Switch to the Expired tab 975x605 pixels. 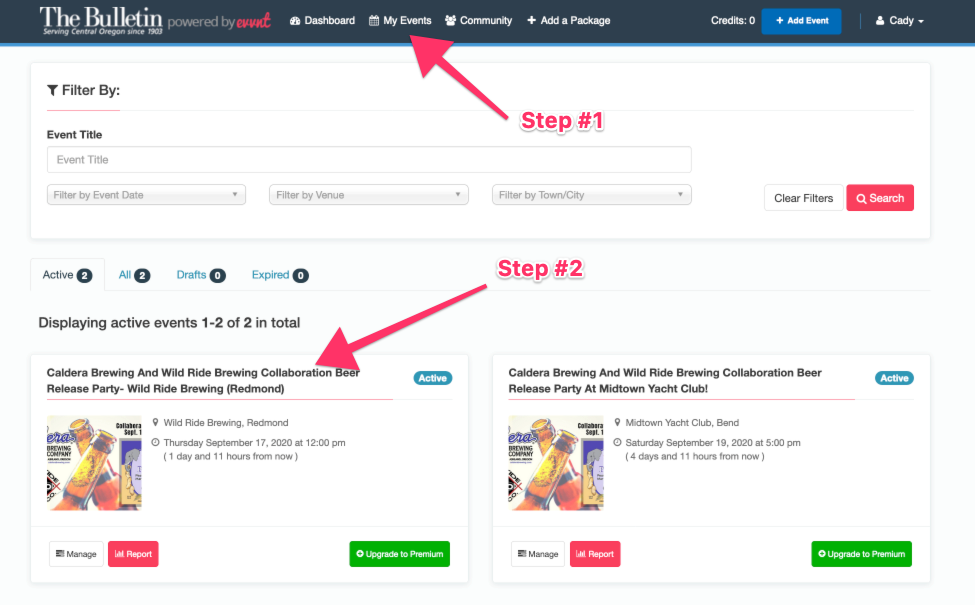[280, 275]
